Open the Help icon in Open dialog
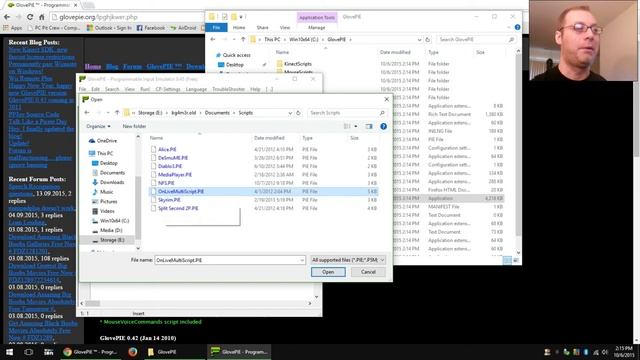The height and width of the screenshot is (360, 640). click(383, 127)
